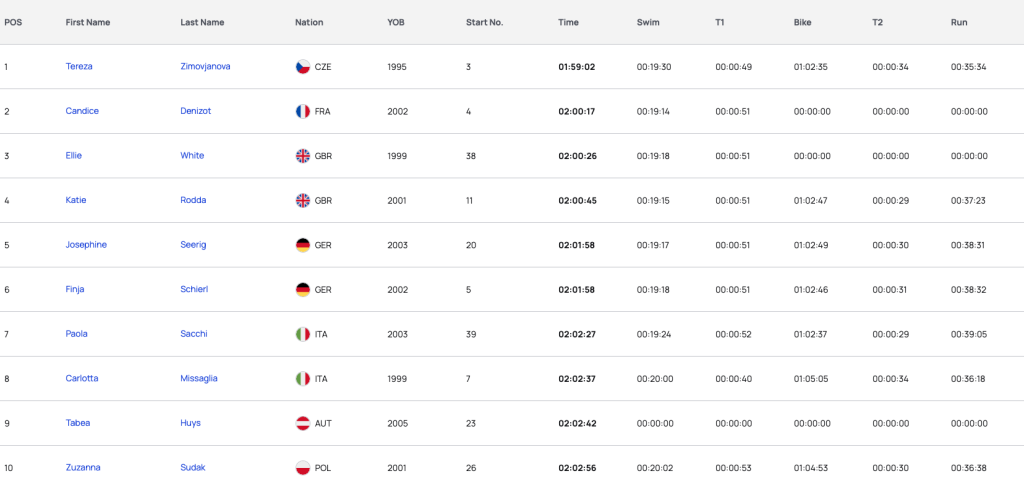This screenshot has height=489, width=1024.
Task: Open Tereza athlete profile link
Action: pyautogui.click(x=79, y=66)
